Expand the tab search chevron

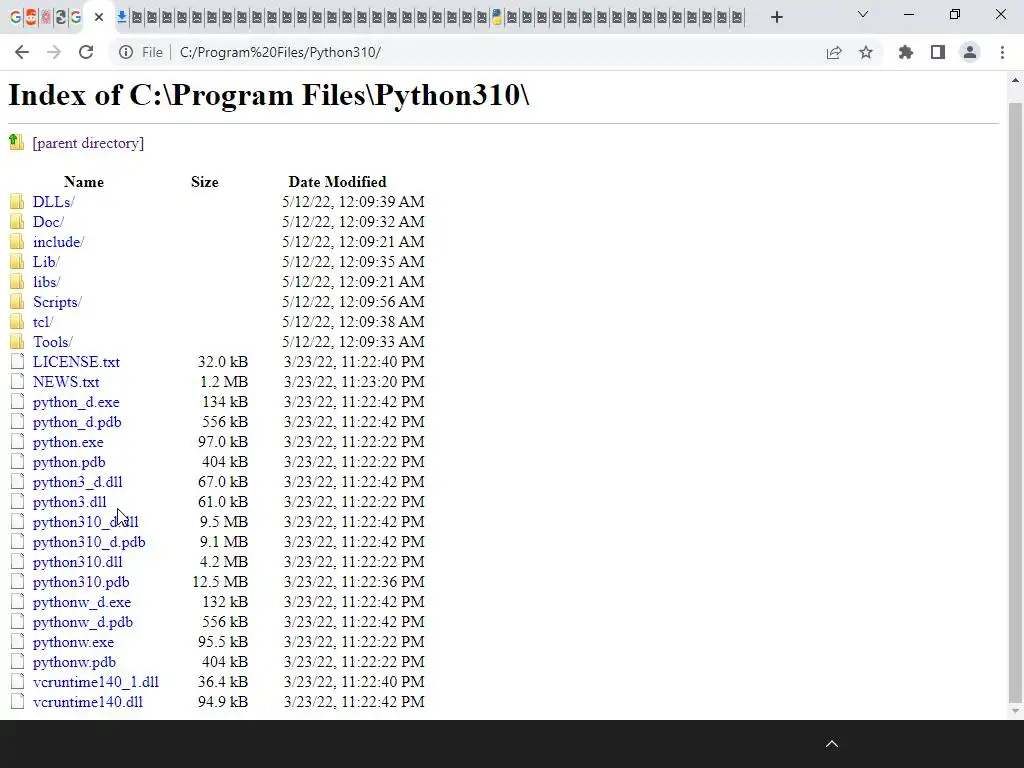863,14
